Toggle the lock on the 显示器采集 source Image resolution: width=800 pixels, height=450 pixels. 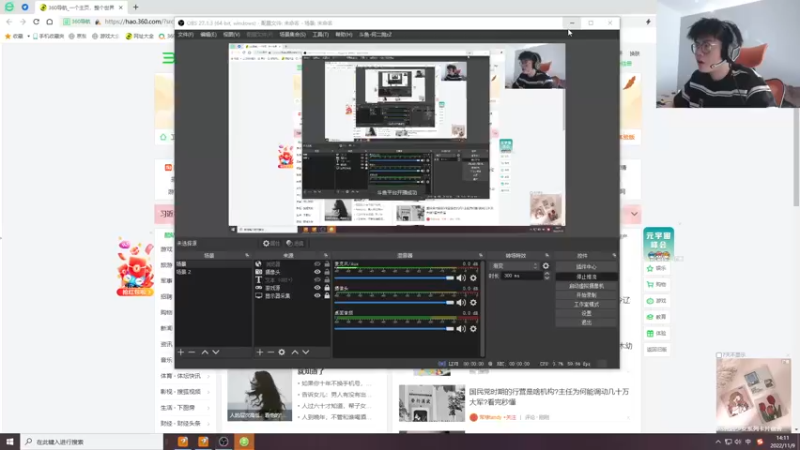pyautogui.click(x=327, y=296)
